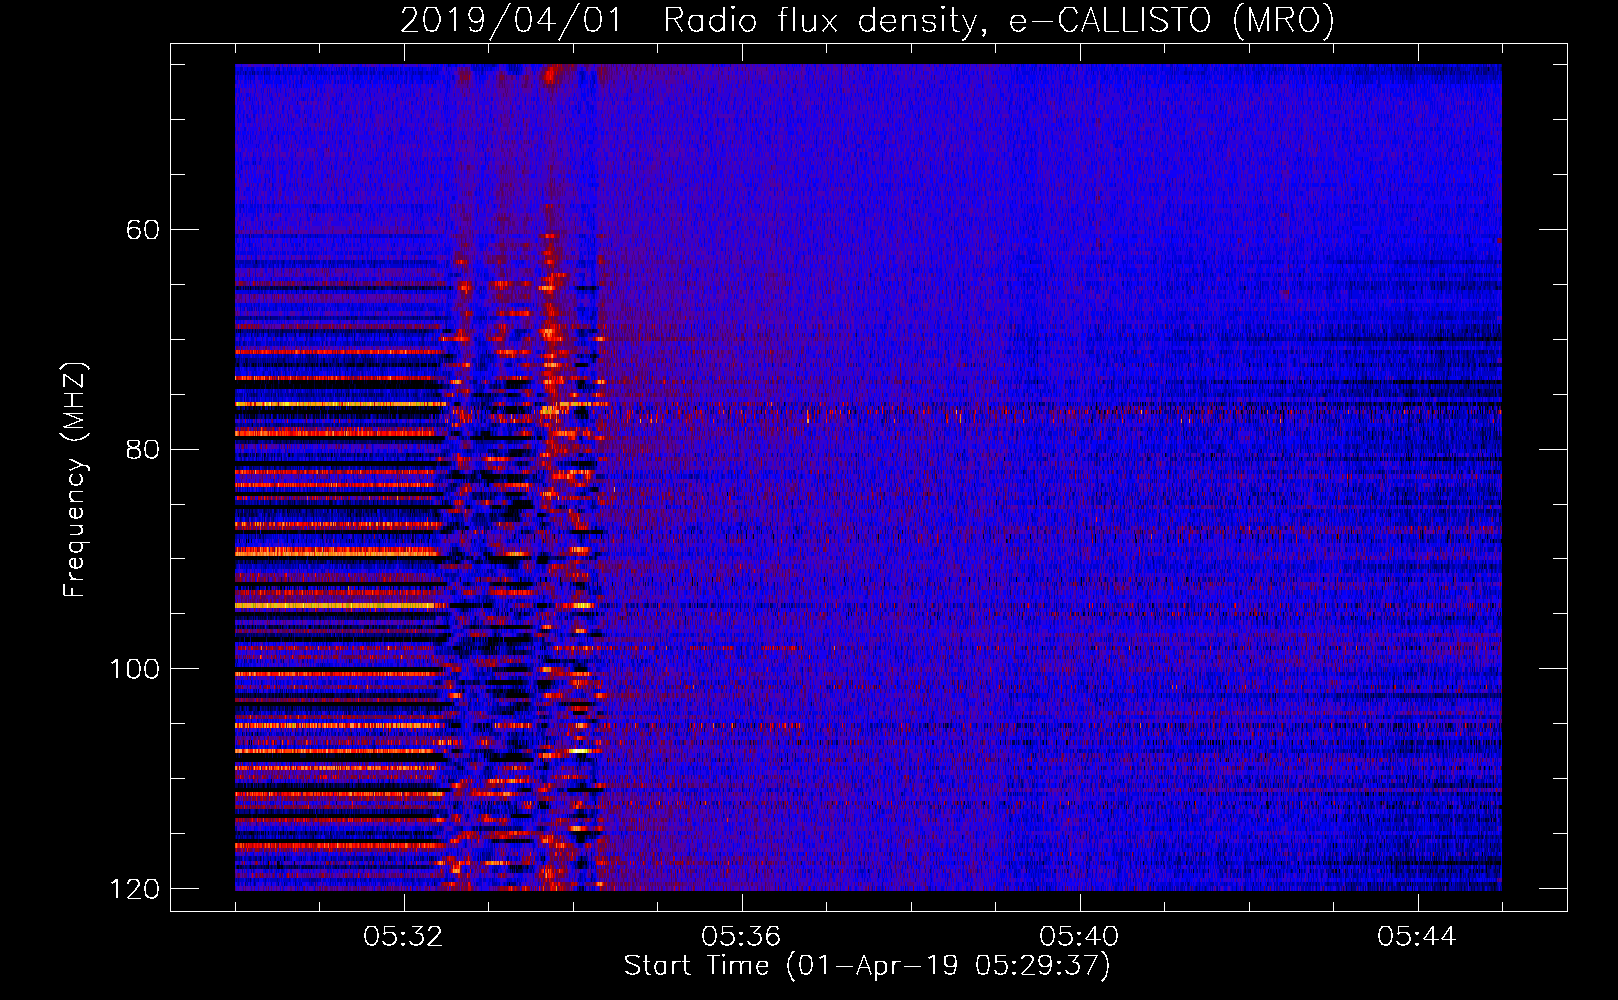Click the 80 frequency tick label
Viewport: 1618px width, 1000px height.
click(x=143, y=449)
